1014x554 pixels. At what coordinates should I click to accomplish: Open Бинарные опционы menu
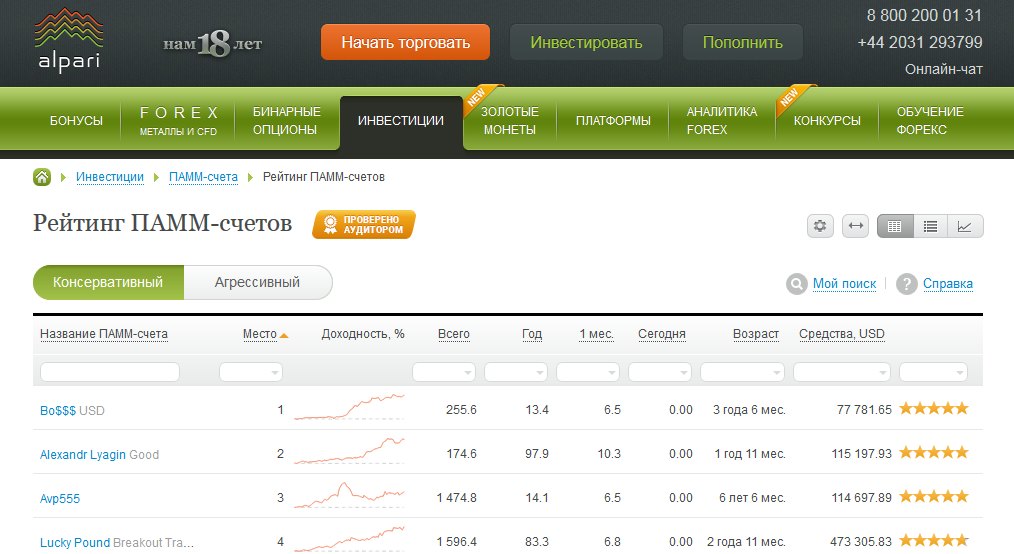(286, 121)
